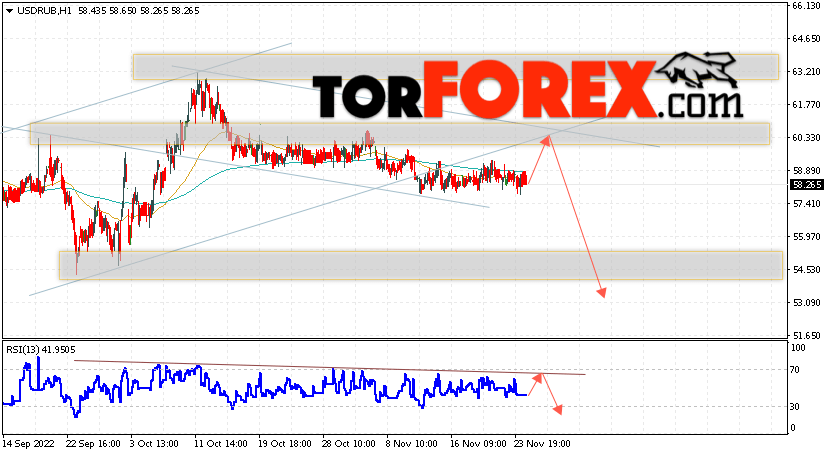
Task: Select the 63.210 price axis label
Action: tap(806, 71)
